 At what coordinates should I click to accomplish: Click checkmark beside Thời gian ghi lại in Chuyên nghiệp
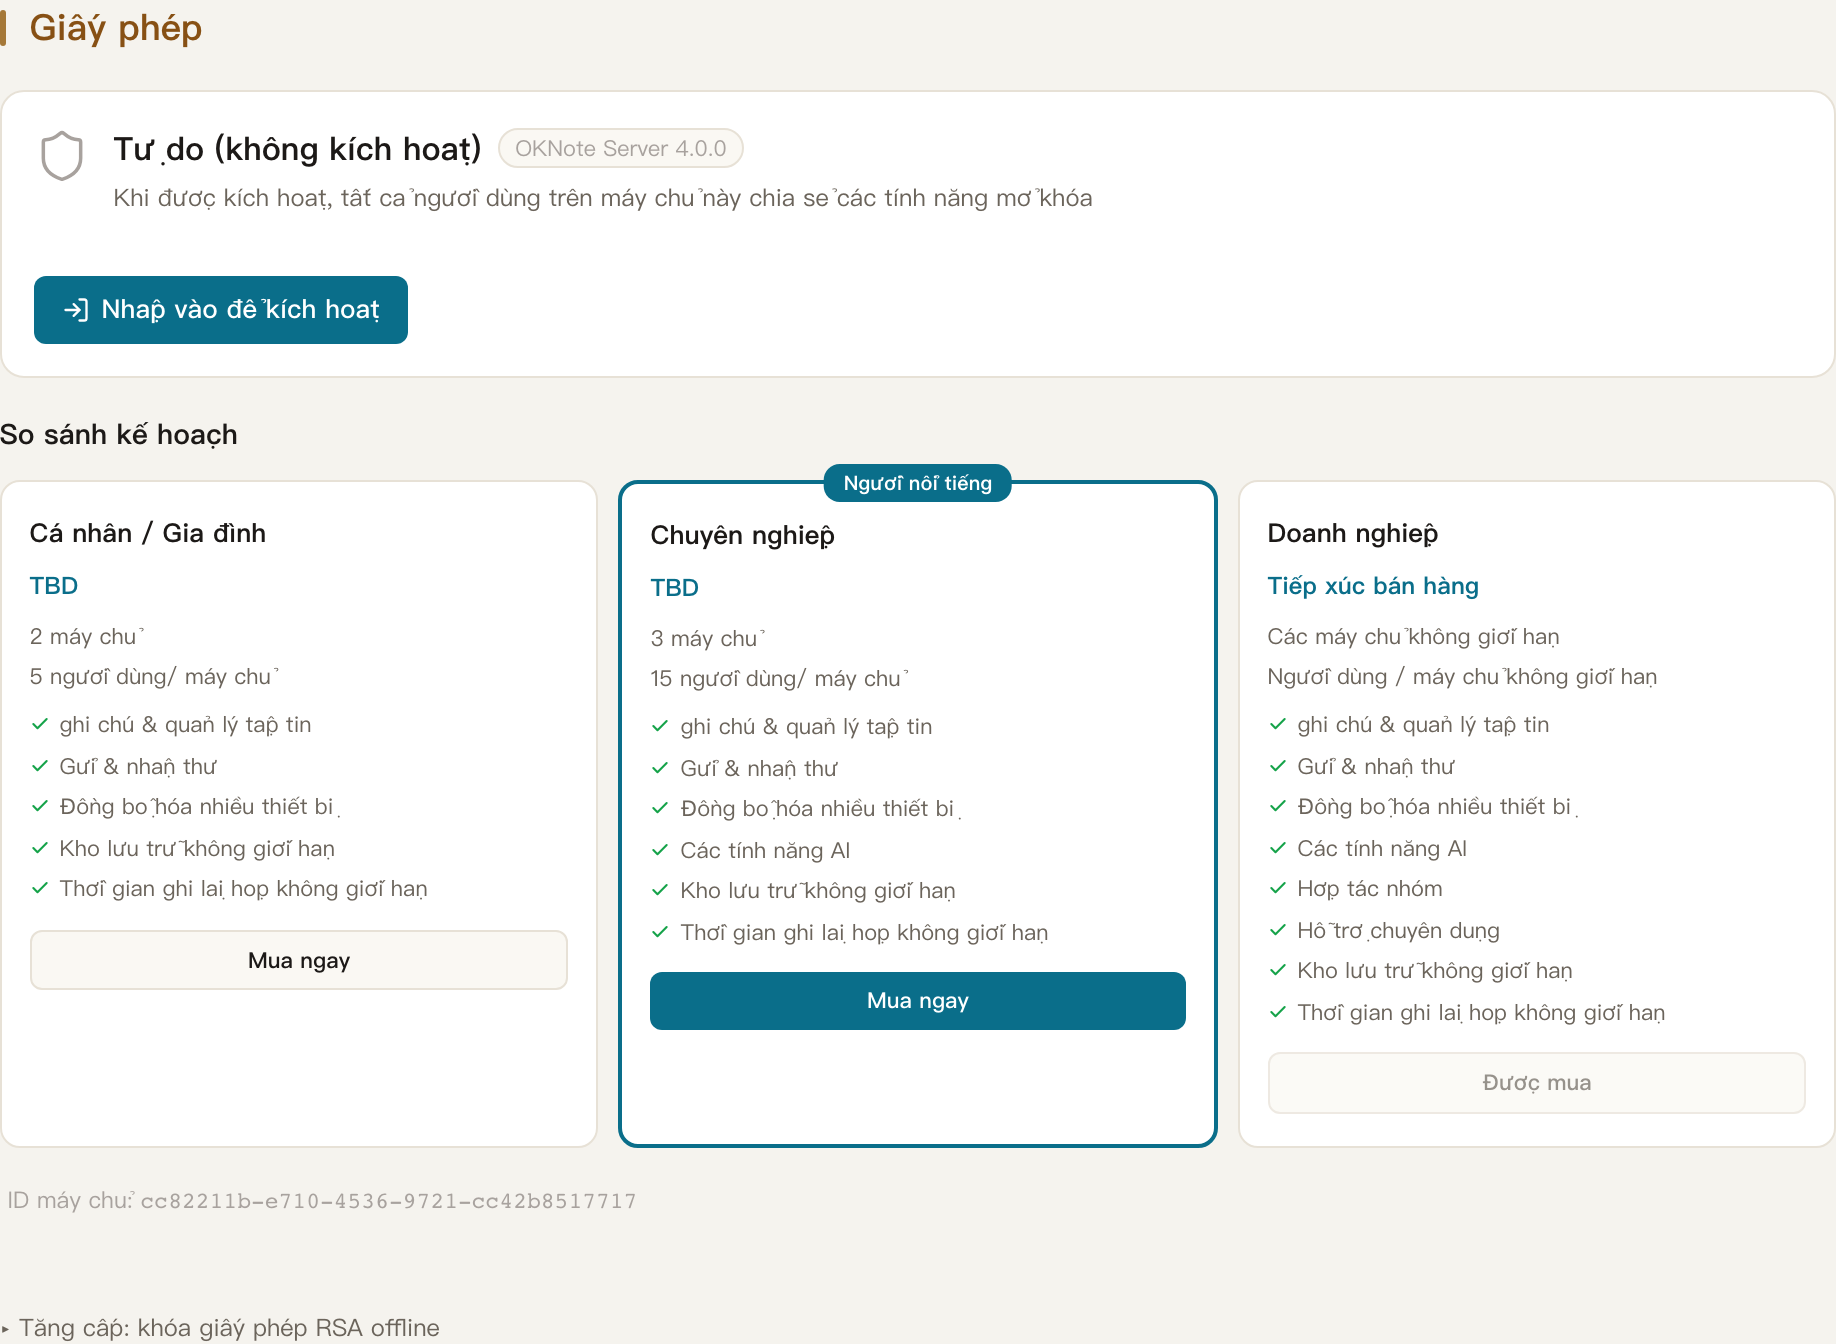pyautogui.click(x=659, y=932)
